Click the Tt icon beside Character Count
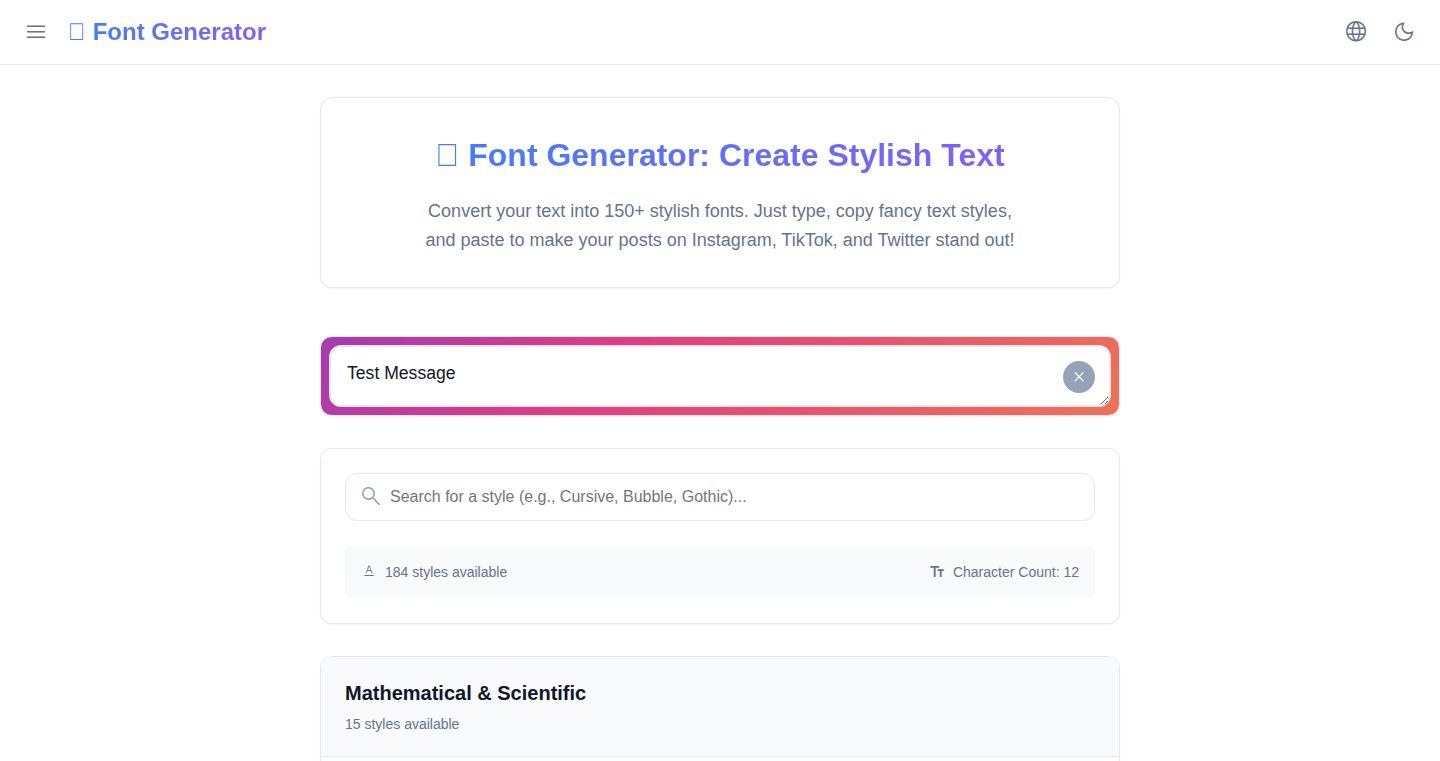Screen dimensions: 1440x761 937,572
